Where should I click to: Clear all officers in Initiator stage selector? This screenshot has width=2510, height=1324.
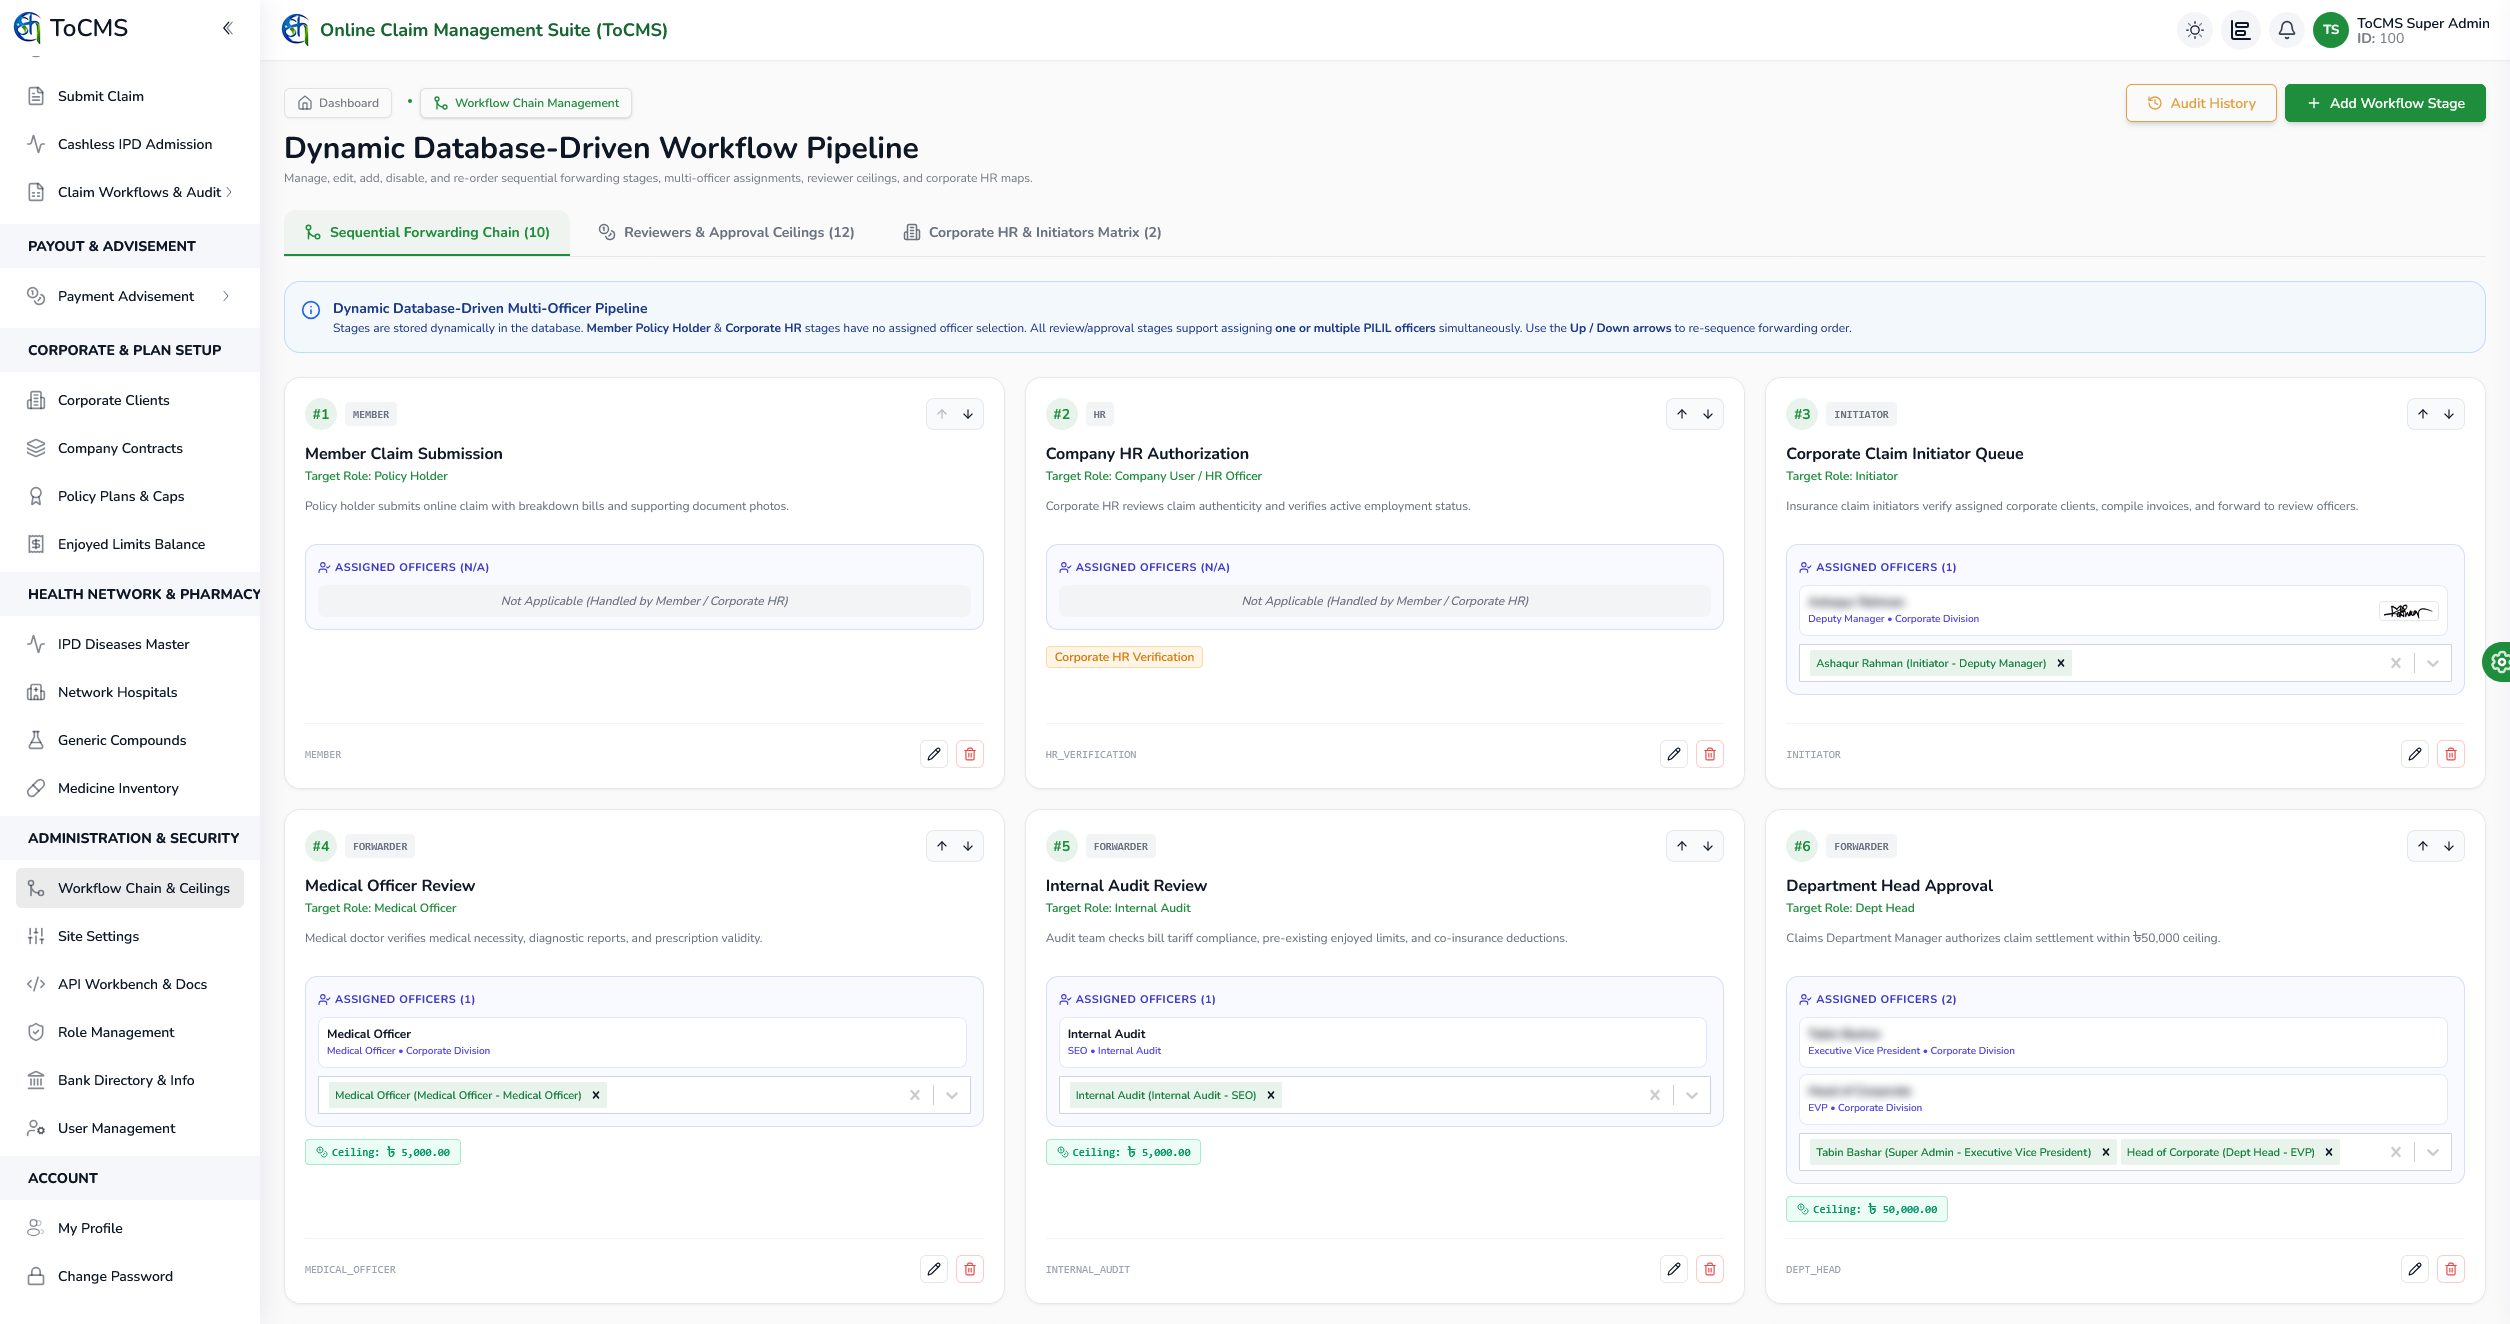pyautogui.click(x=2396, y=663)
